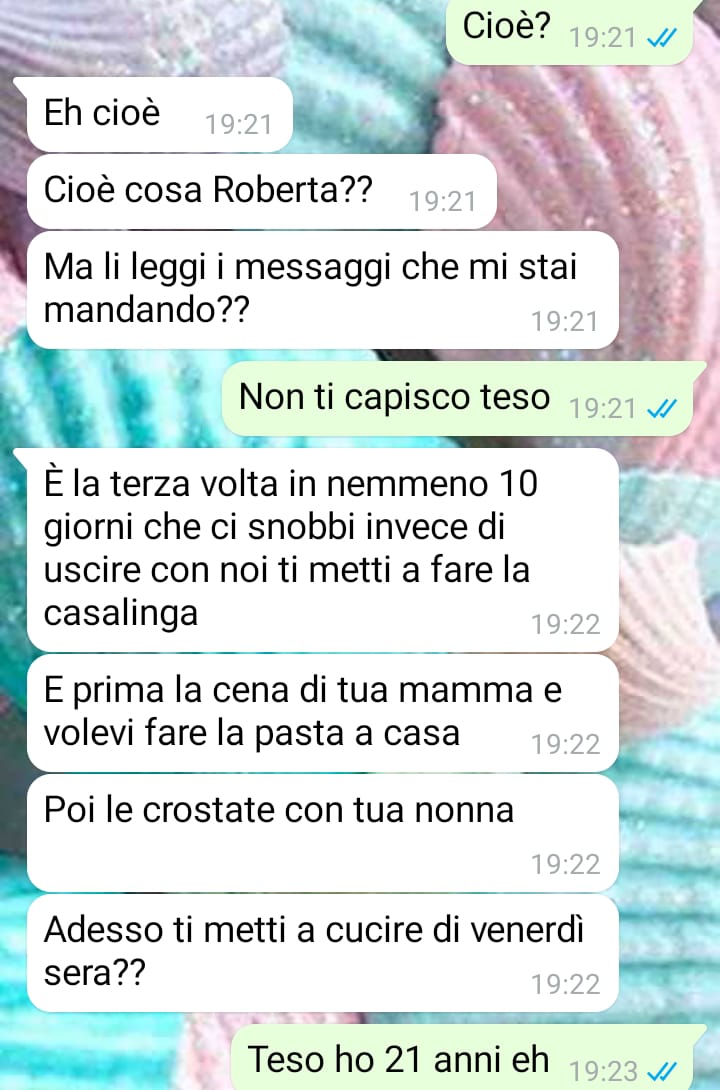
Task: Select message about 'terza volta in nemmeno 10 giorni'
Action: point(322,550)
